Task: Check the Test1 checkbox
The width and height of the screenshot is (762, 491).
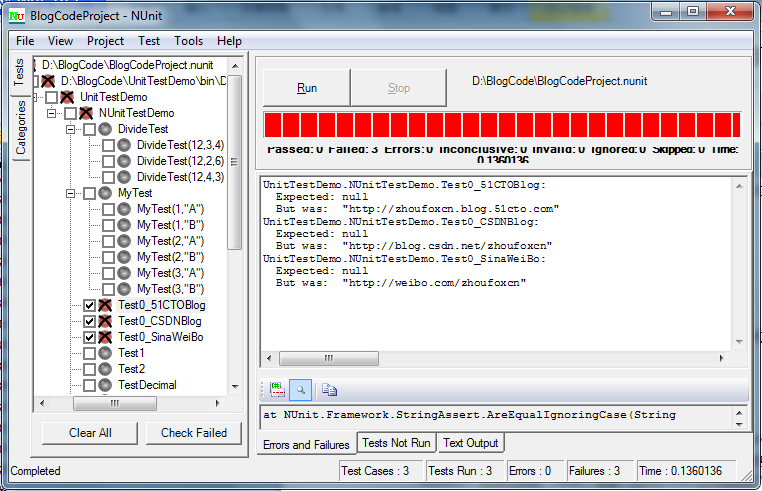Action: point(89,354)
